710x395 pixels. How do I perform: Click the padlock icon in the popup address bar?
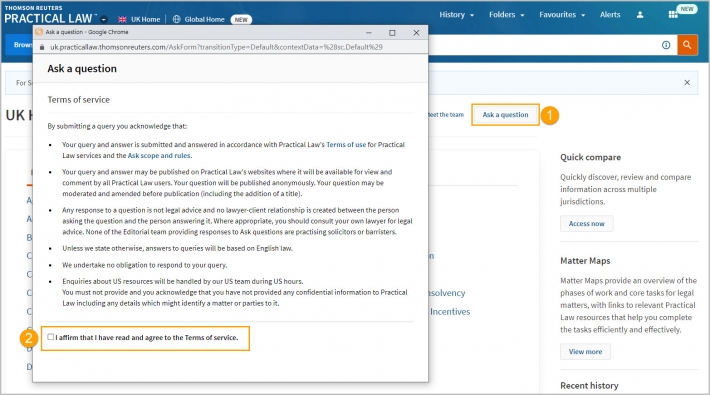tap(42, 47)
